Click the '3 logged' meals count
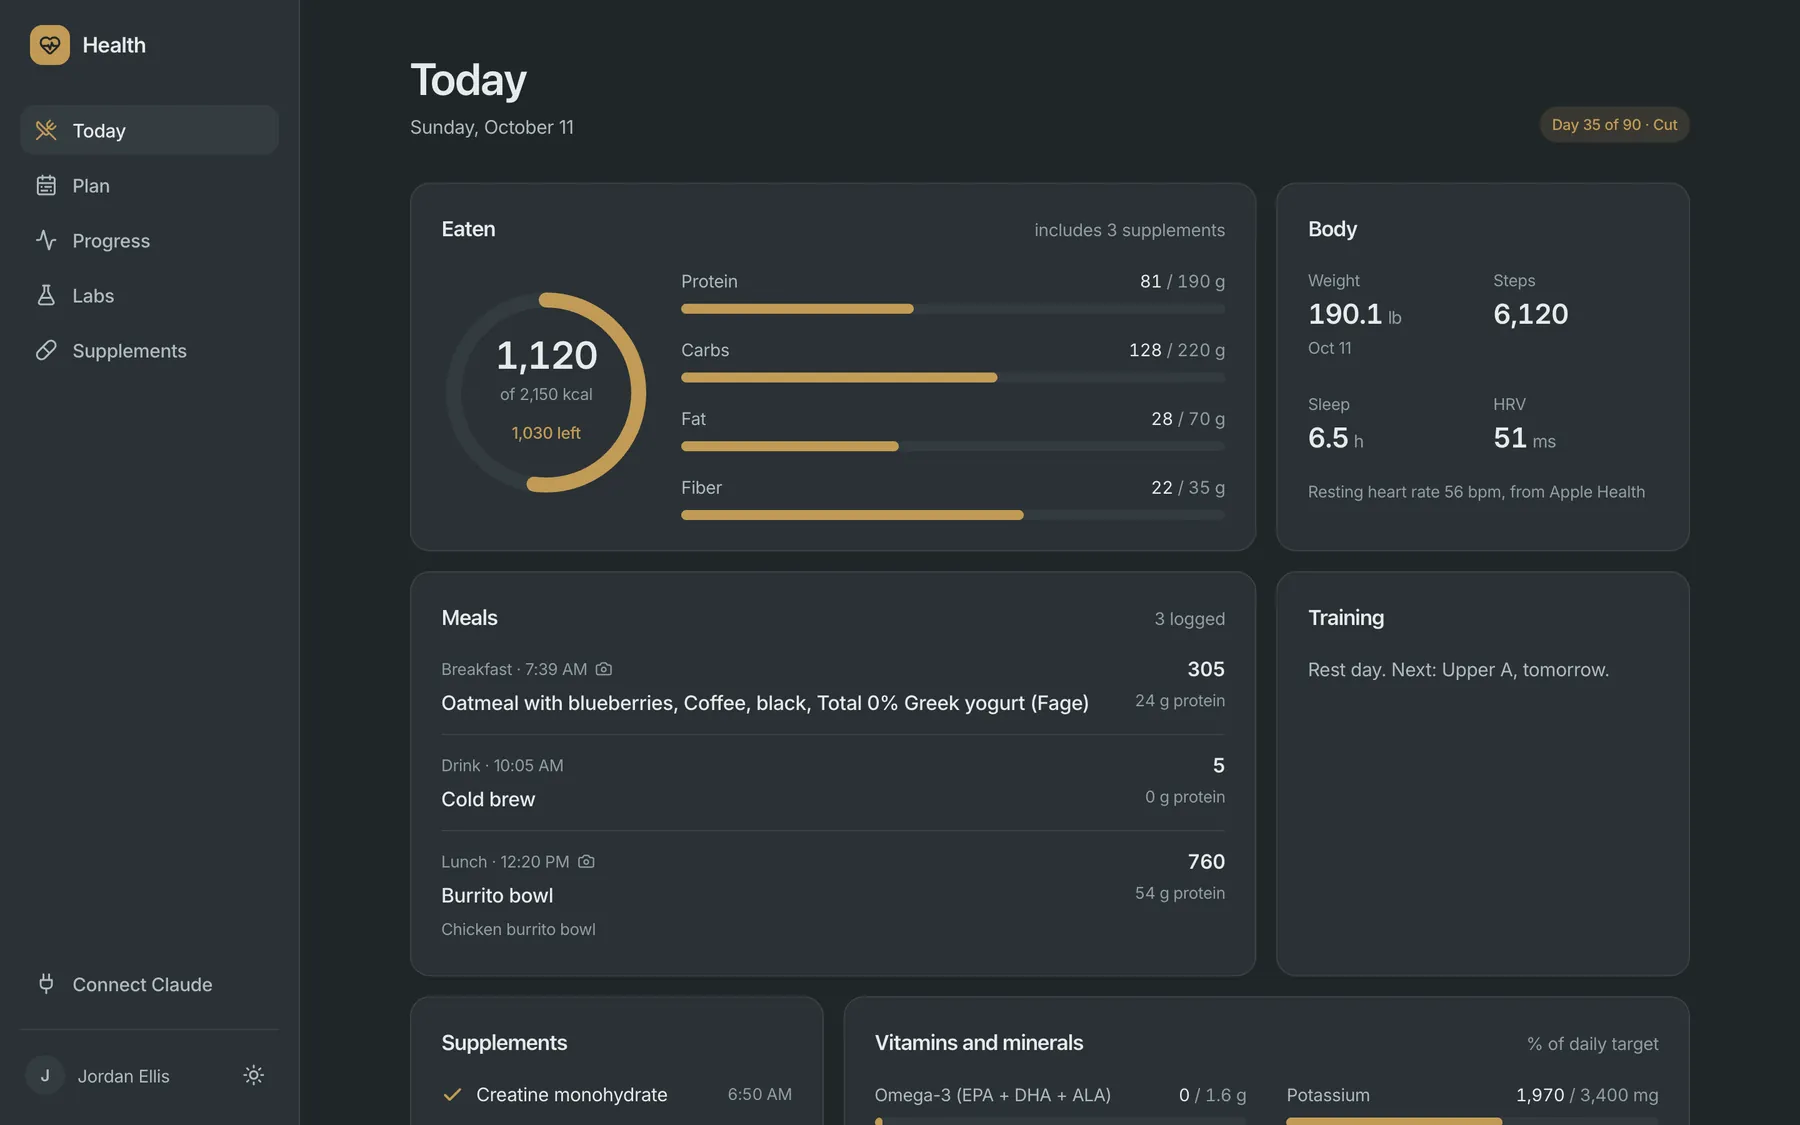 click(x=1190, y=619)
